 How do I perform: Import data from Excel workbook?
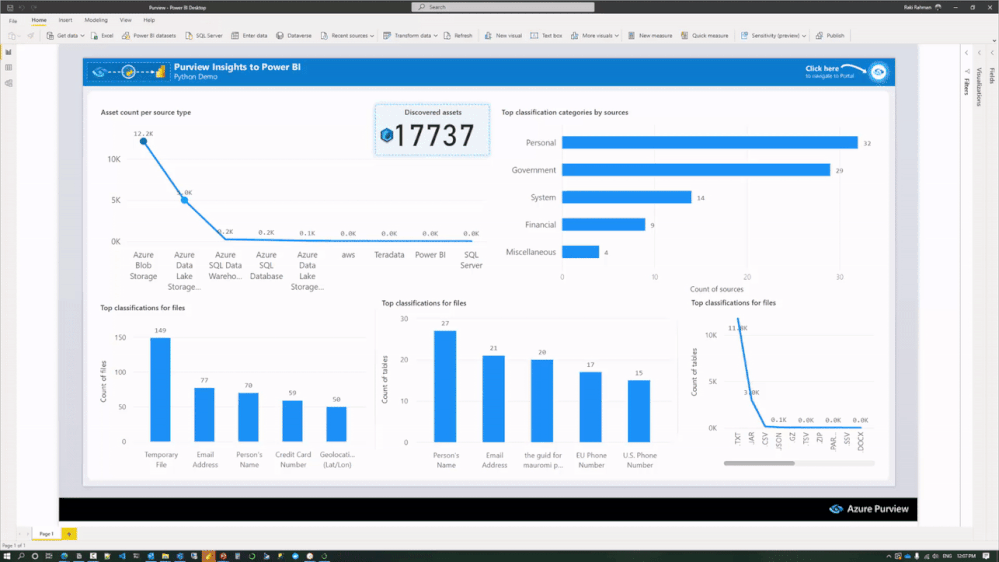(102, 36)
